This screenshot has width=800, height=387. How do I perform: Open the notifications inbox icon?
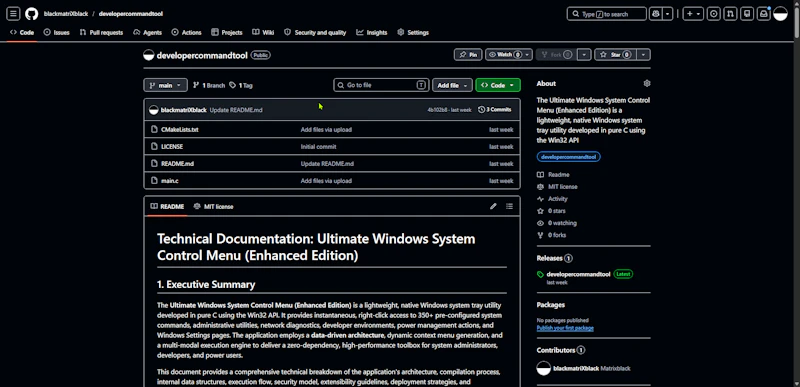tap(764, 14)
